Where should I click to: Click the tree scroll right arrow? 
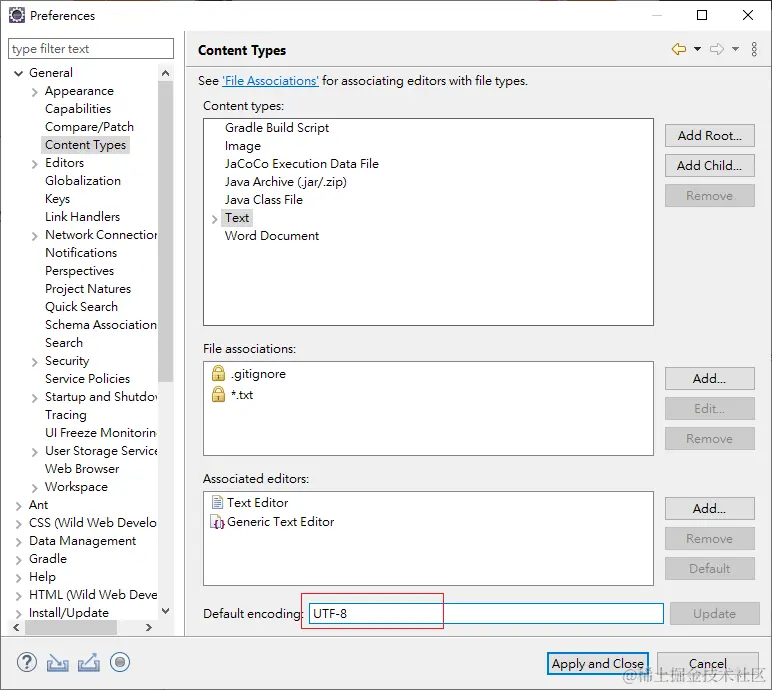click(149, 627)
